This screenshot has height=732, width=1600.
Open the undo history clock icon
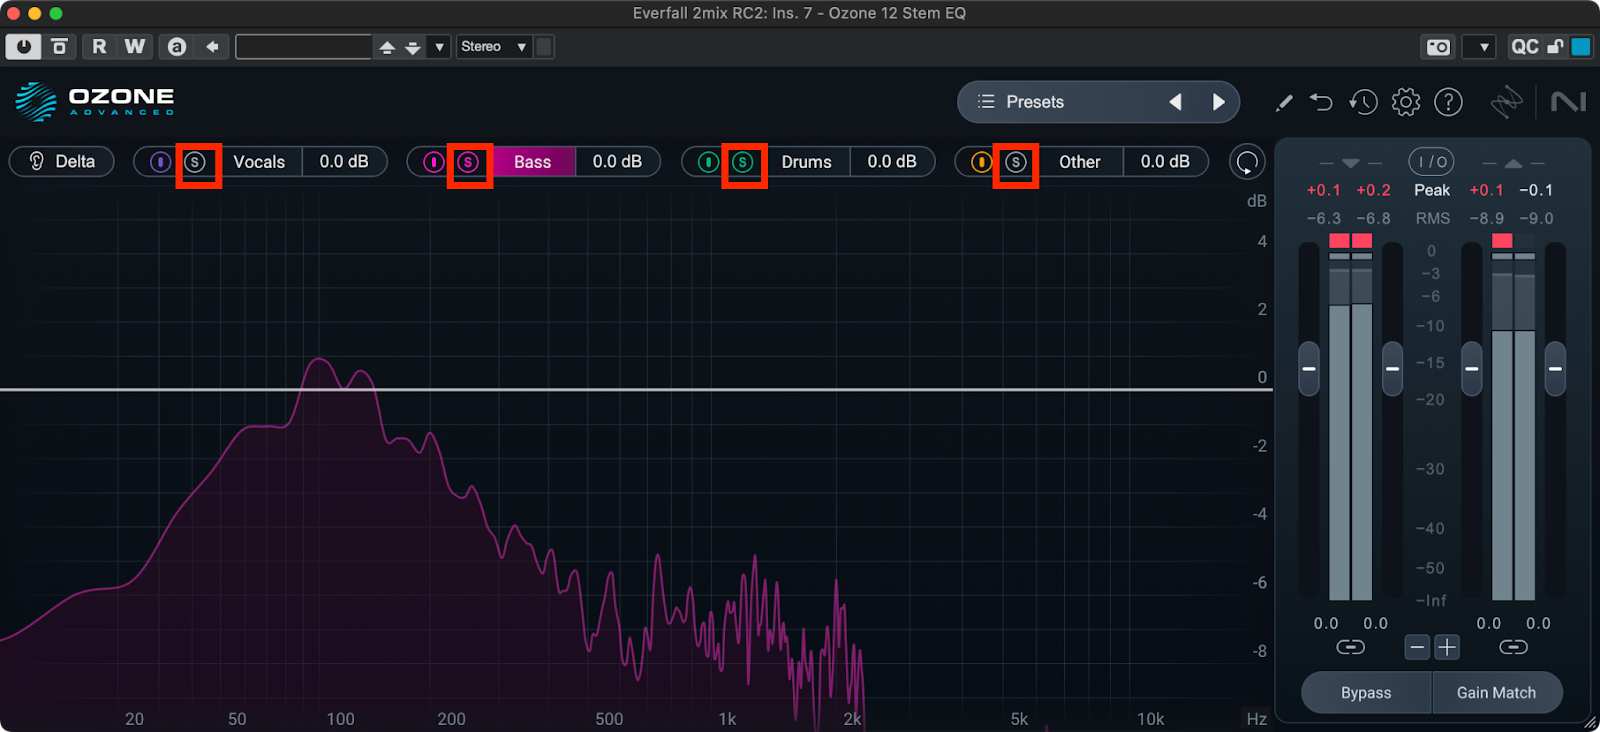click(x=1363, y=102)
